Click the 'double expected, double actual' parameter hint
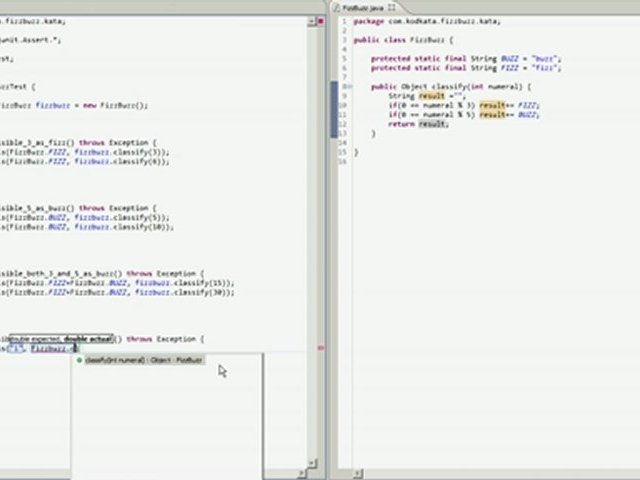Screen dimensions: 640x480 pos(60,340)
